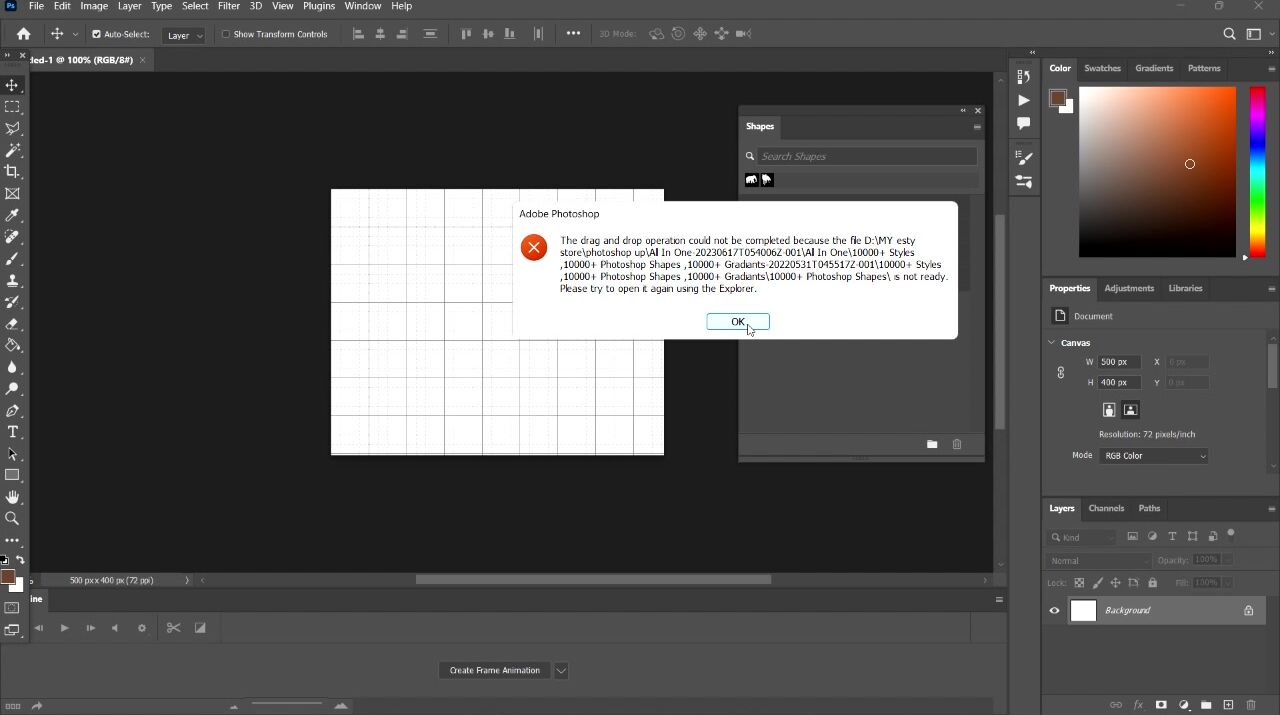Select the Rectangular Marquee tool

(x=12, y=107)
